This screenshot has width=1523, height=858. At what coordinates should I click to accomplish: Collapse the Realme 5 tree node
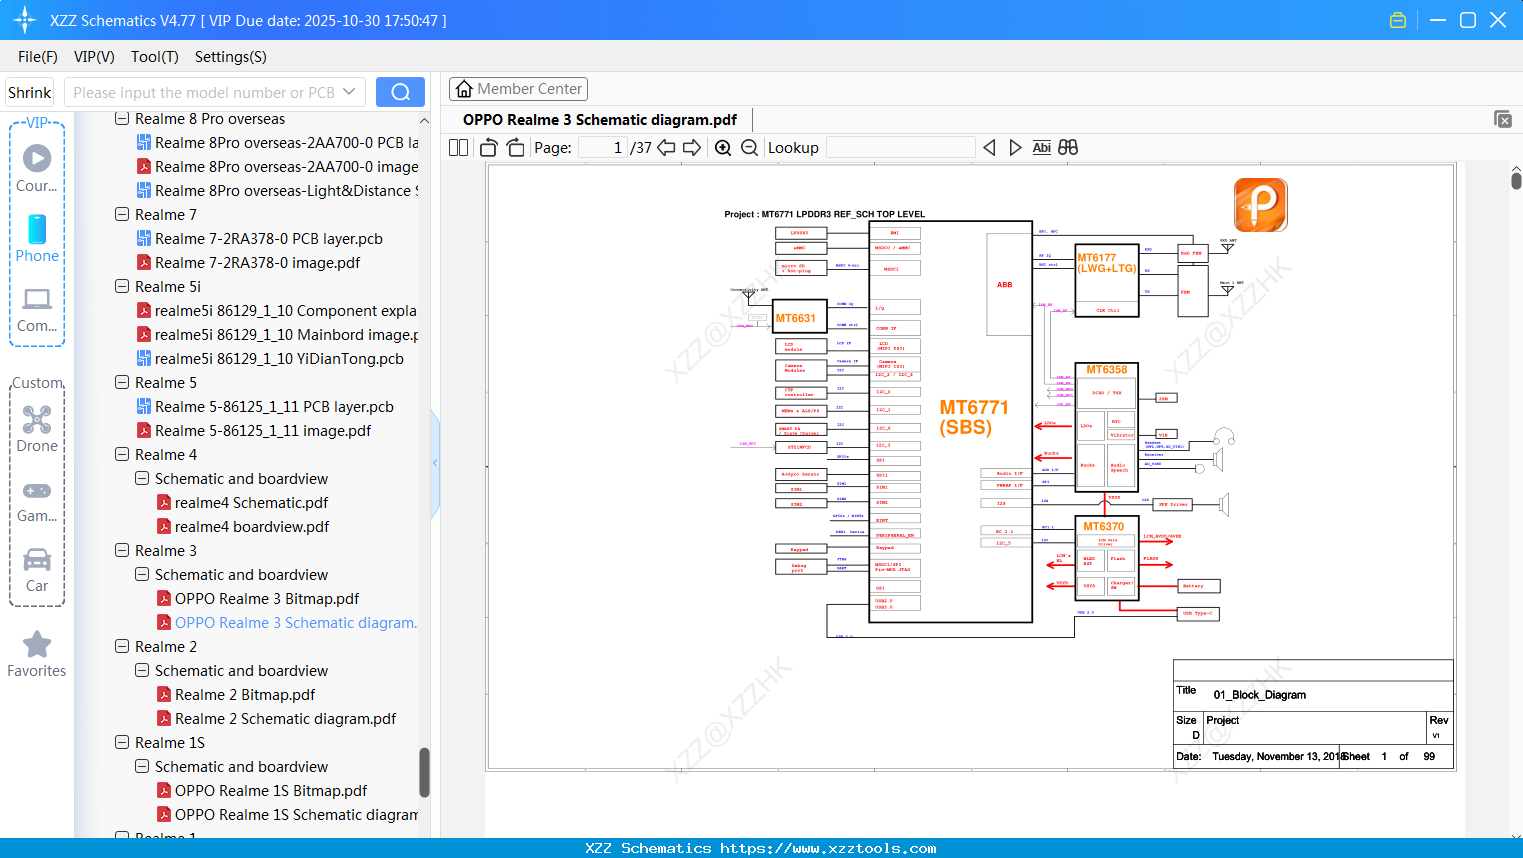point(122,383)
